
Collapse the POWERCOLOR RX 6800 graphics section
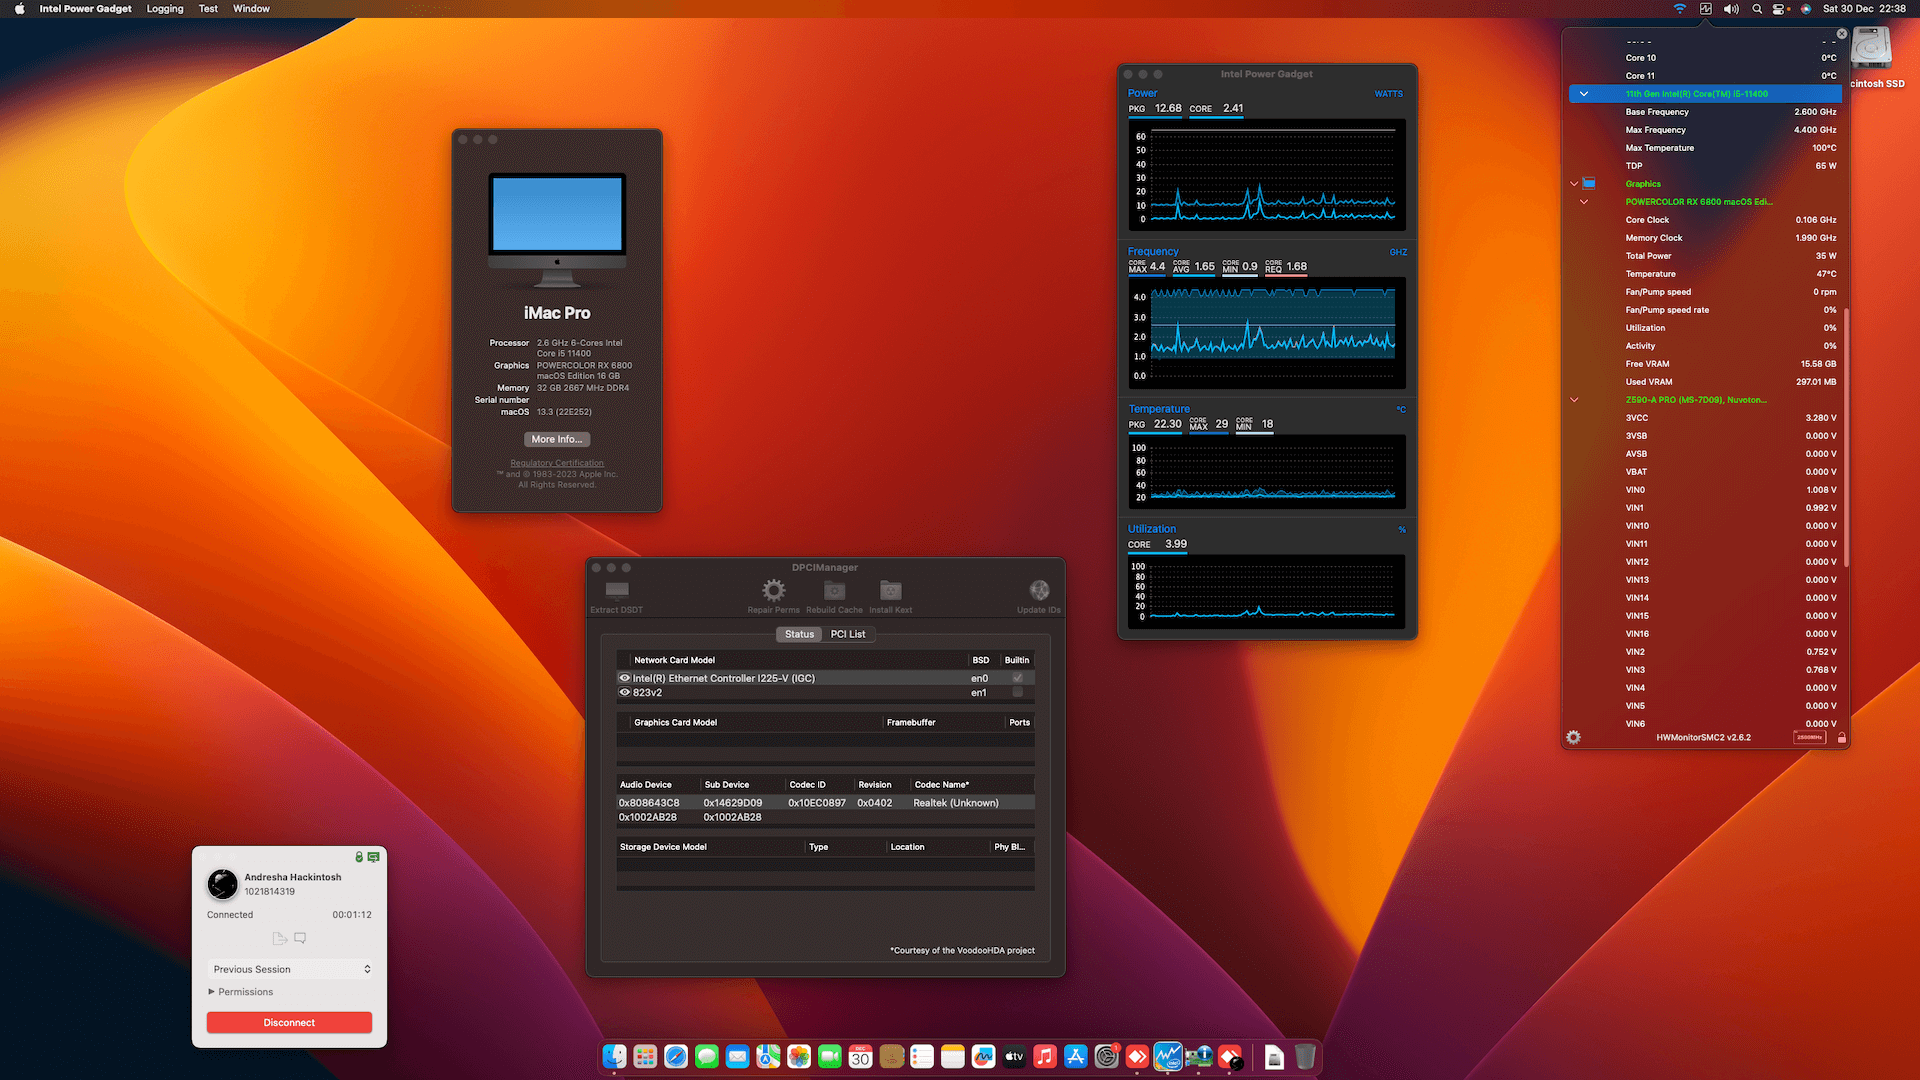coord(1584,201)
